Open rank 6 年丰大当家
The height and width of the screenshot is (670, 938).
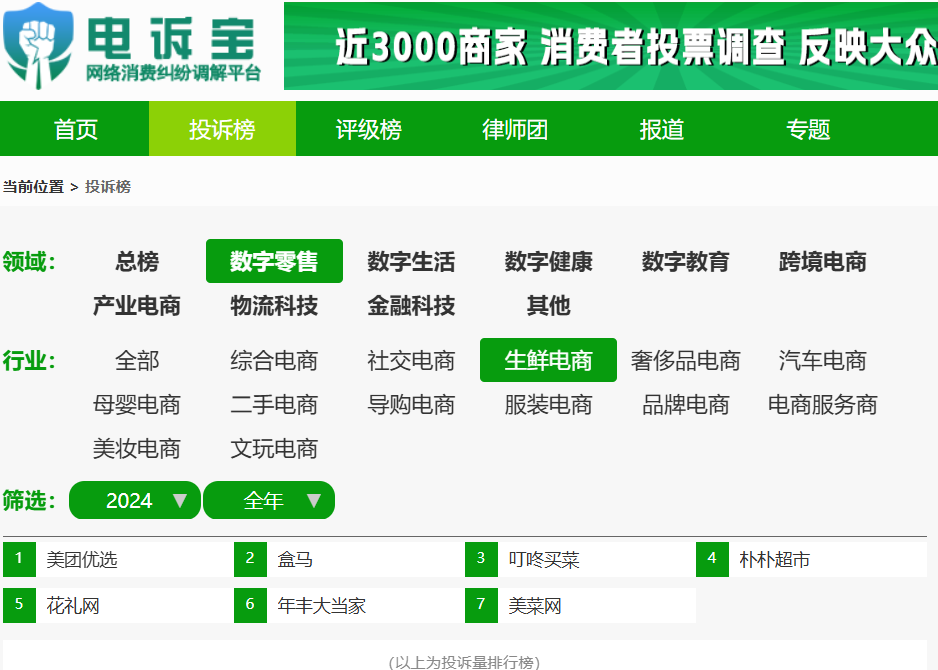(349, 605)
